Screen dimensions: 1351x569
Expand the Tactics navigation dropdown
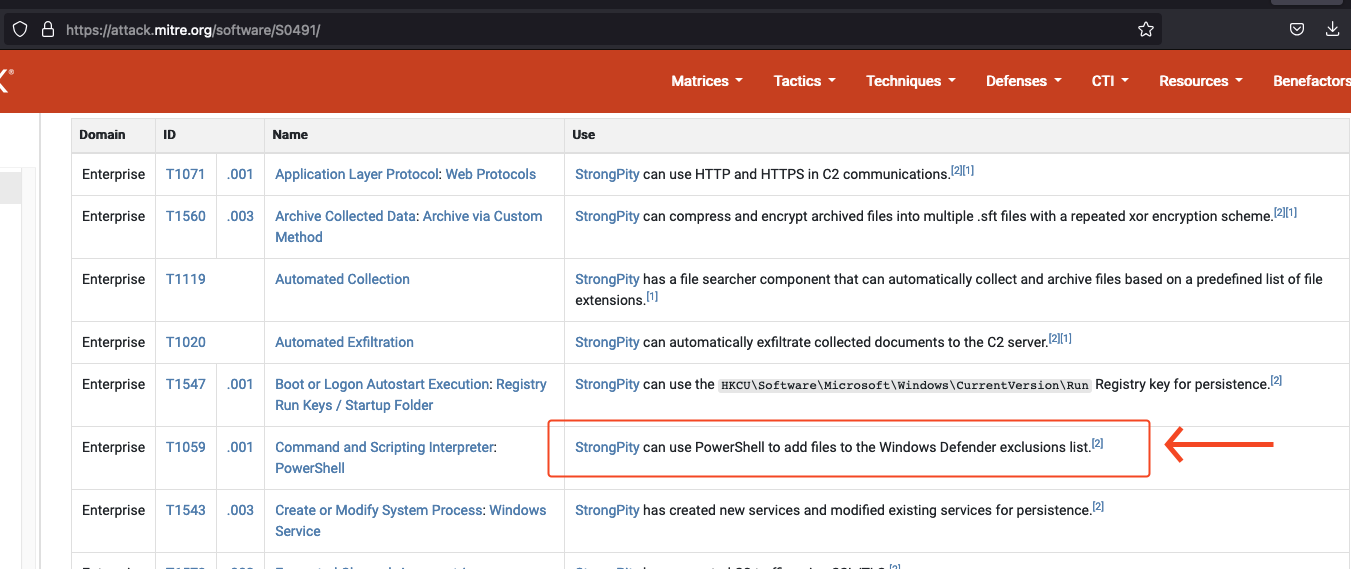(x=805, y=81)
